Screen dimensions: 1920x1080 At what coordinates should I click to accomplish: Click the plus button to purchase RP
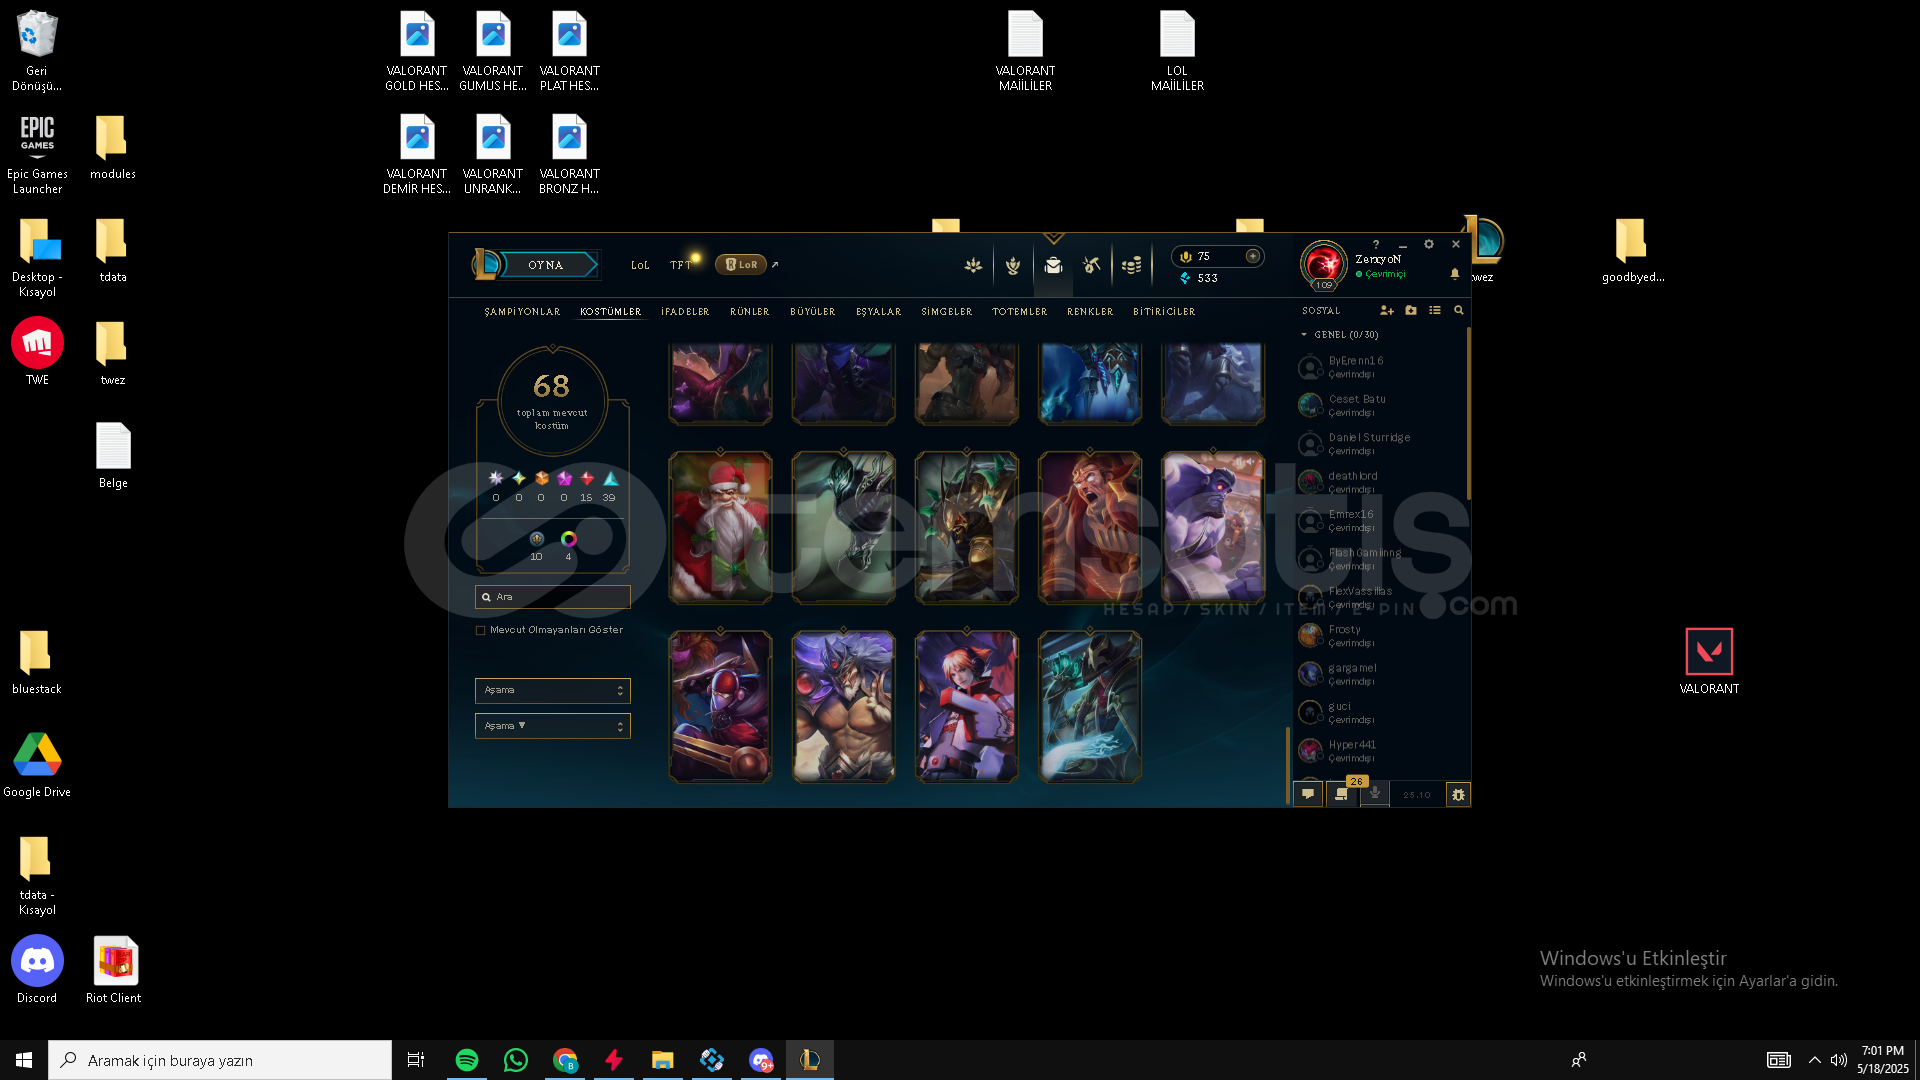(x=1252, y=256)
